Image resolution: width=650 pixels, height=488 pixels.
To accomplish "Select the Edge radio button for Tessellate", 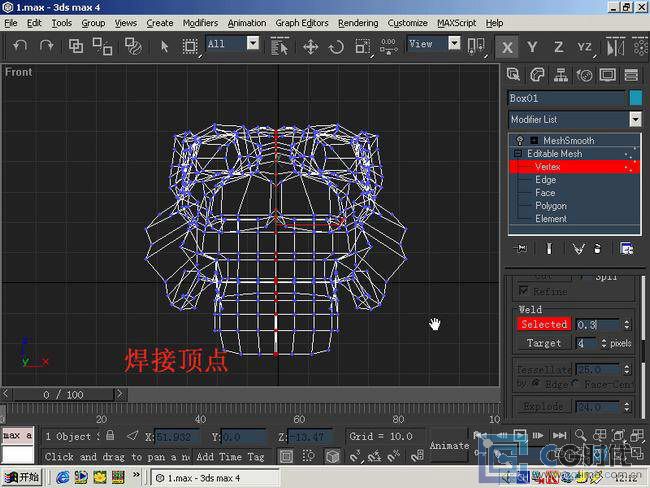I will point(536,383).
